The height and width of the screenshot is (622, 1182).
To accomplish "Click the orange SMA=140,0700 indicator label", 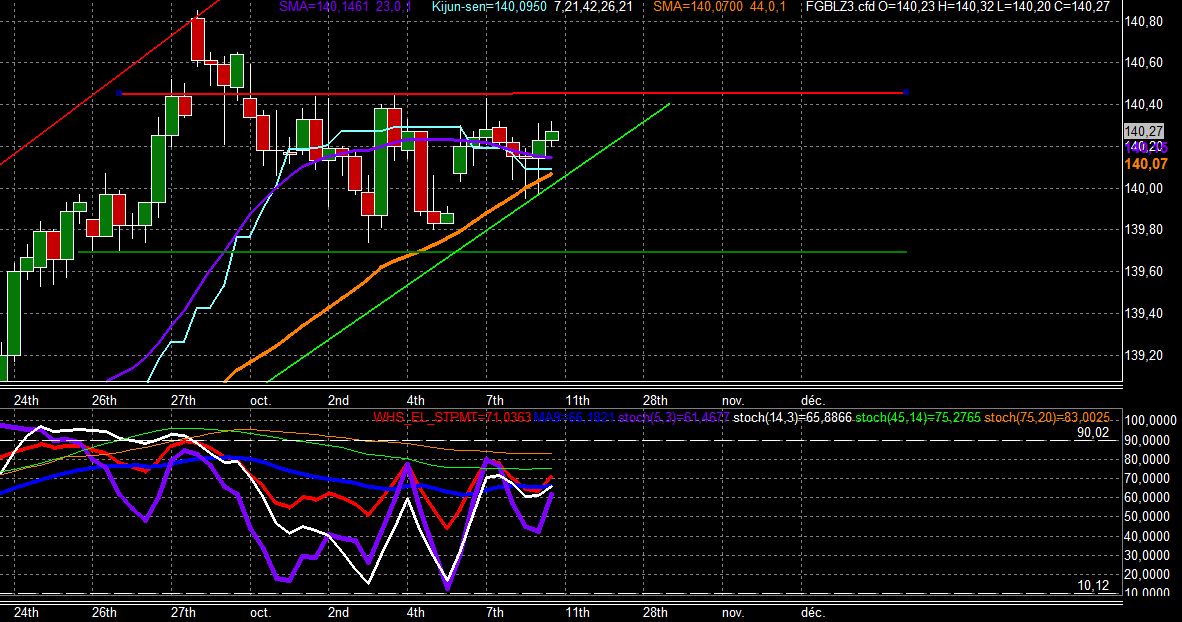I will click(x=719, y=7).
